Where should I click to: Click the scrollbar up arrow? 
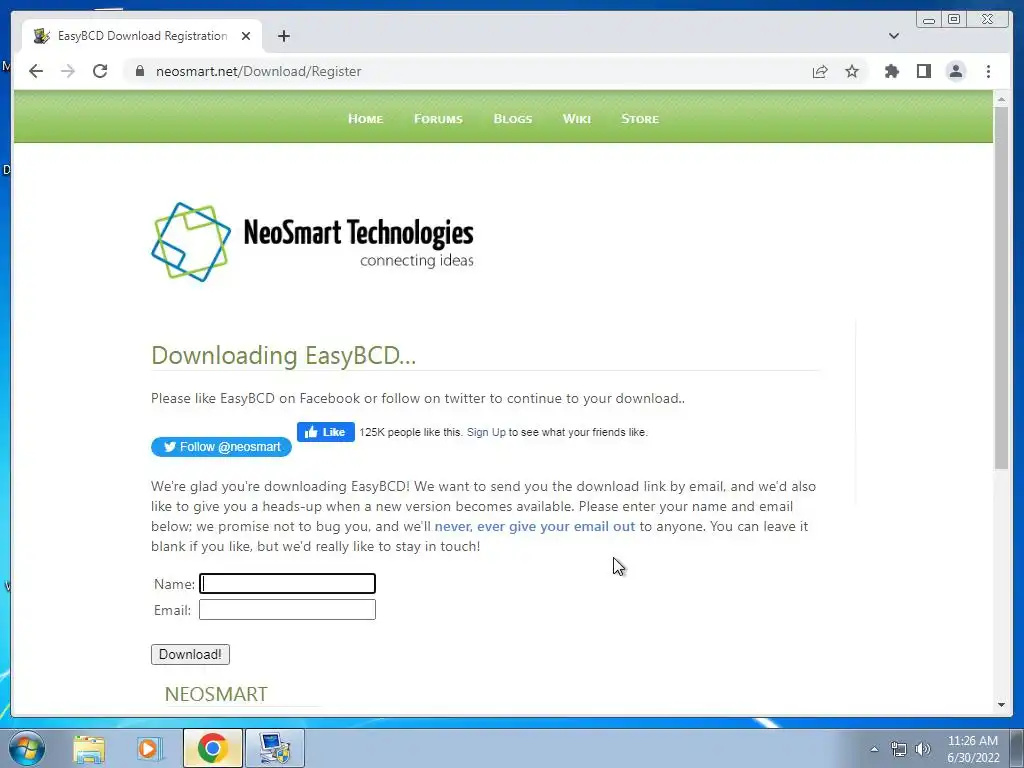[1001, 99]
